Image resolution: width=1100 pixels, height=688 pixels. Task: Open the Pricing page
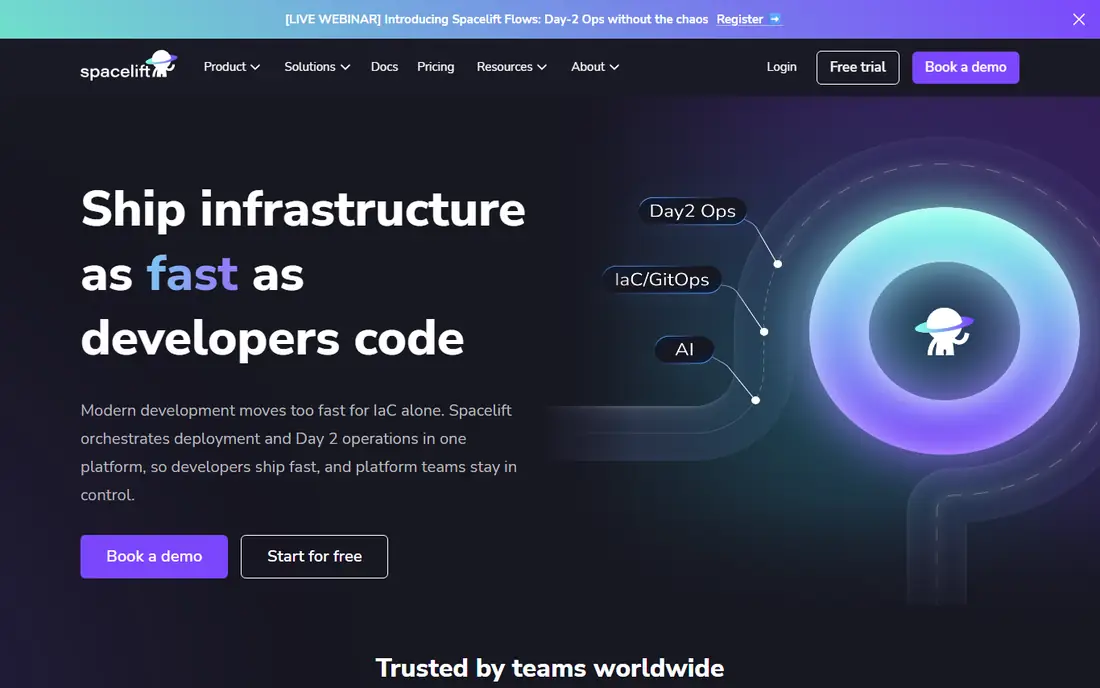(x=436, y=67)
